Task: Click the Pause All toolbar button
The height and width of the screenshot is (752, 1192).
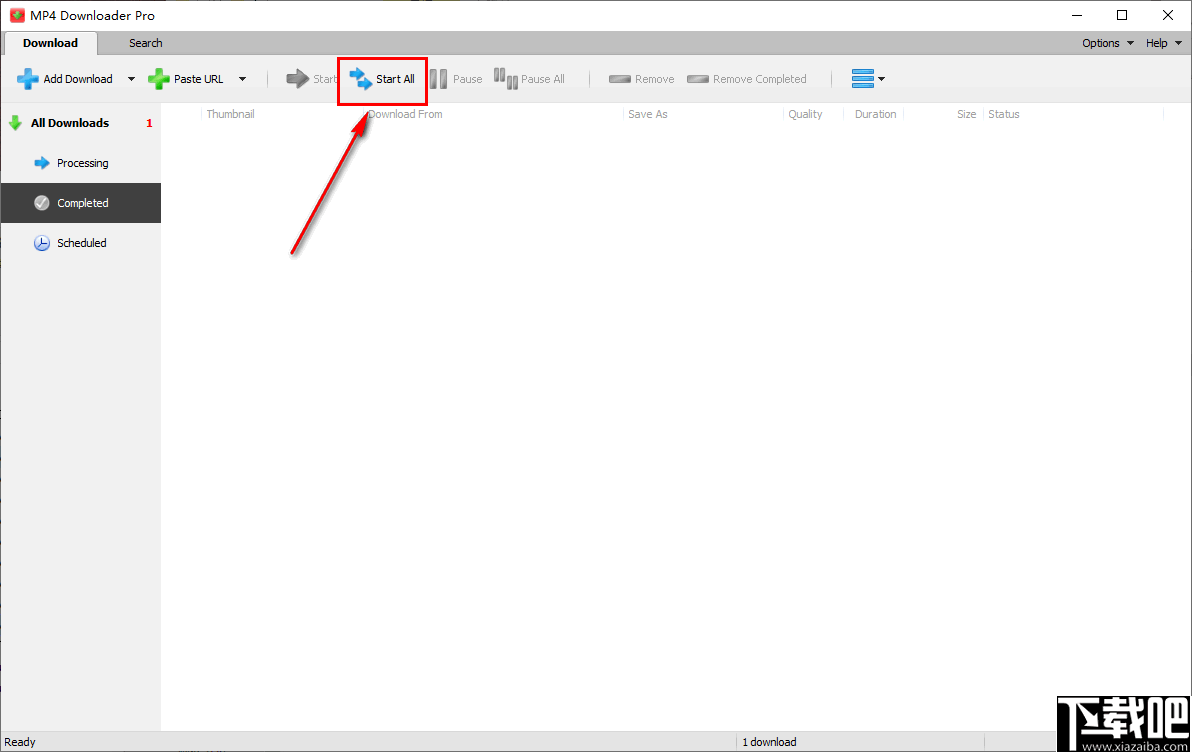Action: coord(529,79)
